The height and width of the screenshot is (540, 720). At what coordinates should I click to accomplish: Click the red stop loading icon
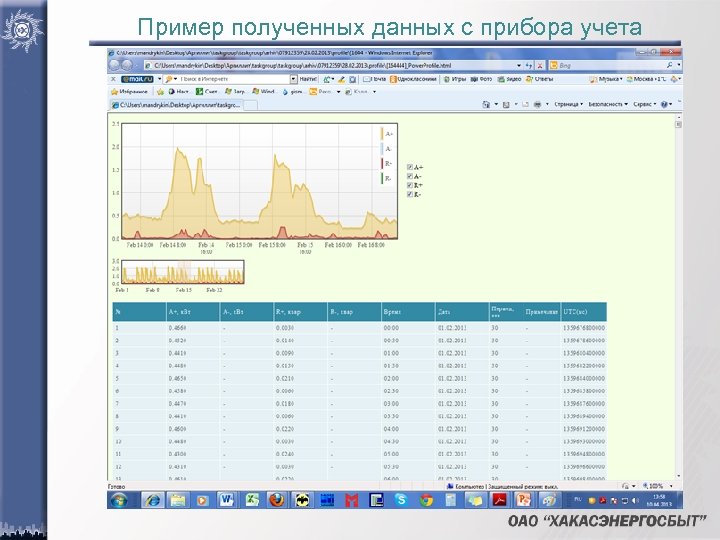pyautogui.click(x=540, y=66)
